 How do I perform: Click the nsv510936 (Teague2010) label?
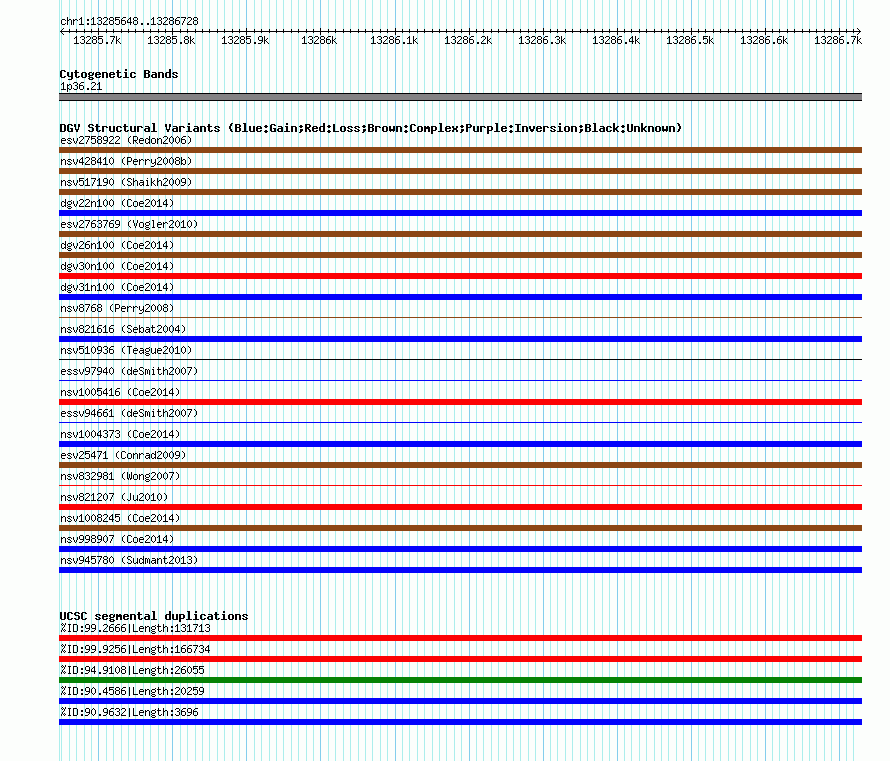[126, 350]
